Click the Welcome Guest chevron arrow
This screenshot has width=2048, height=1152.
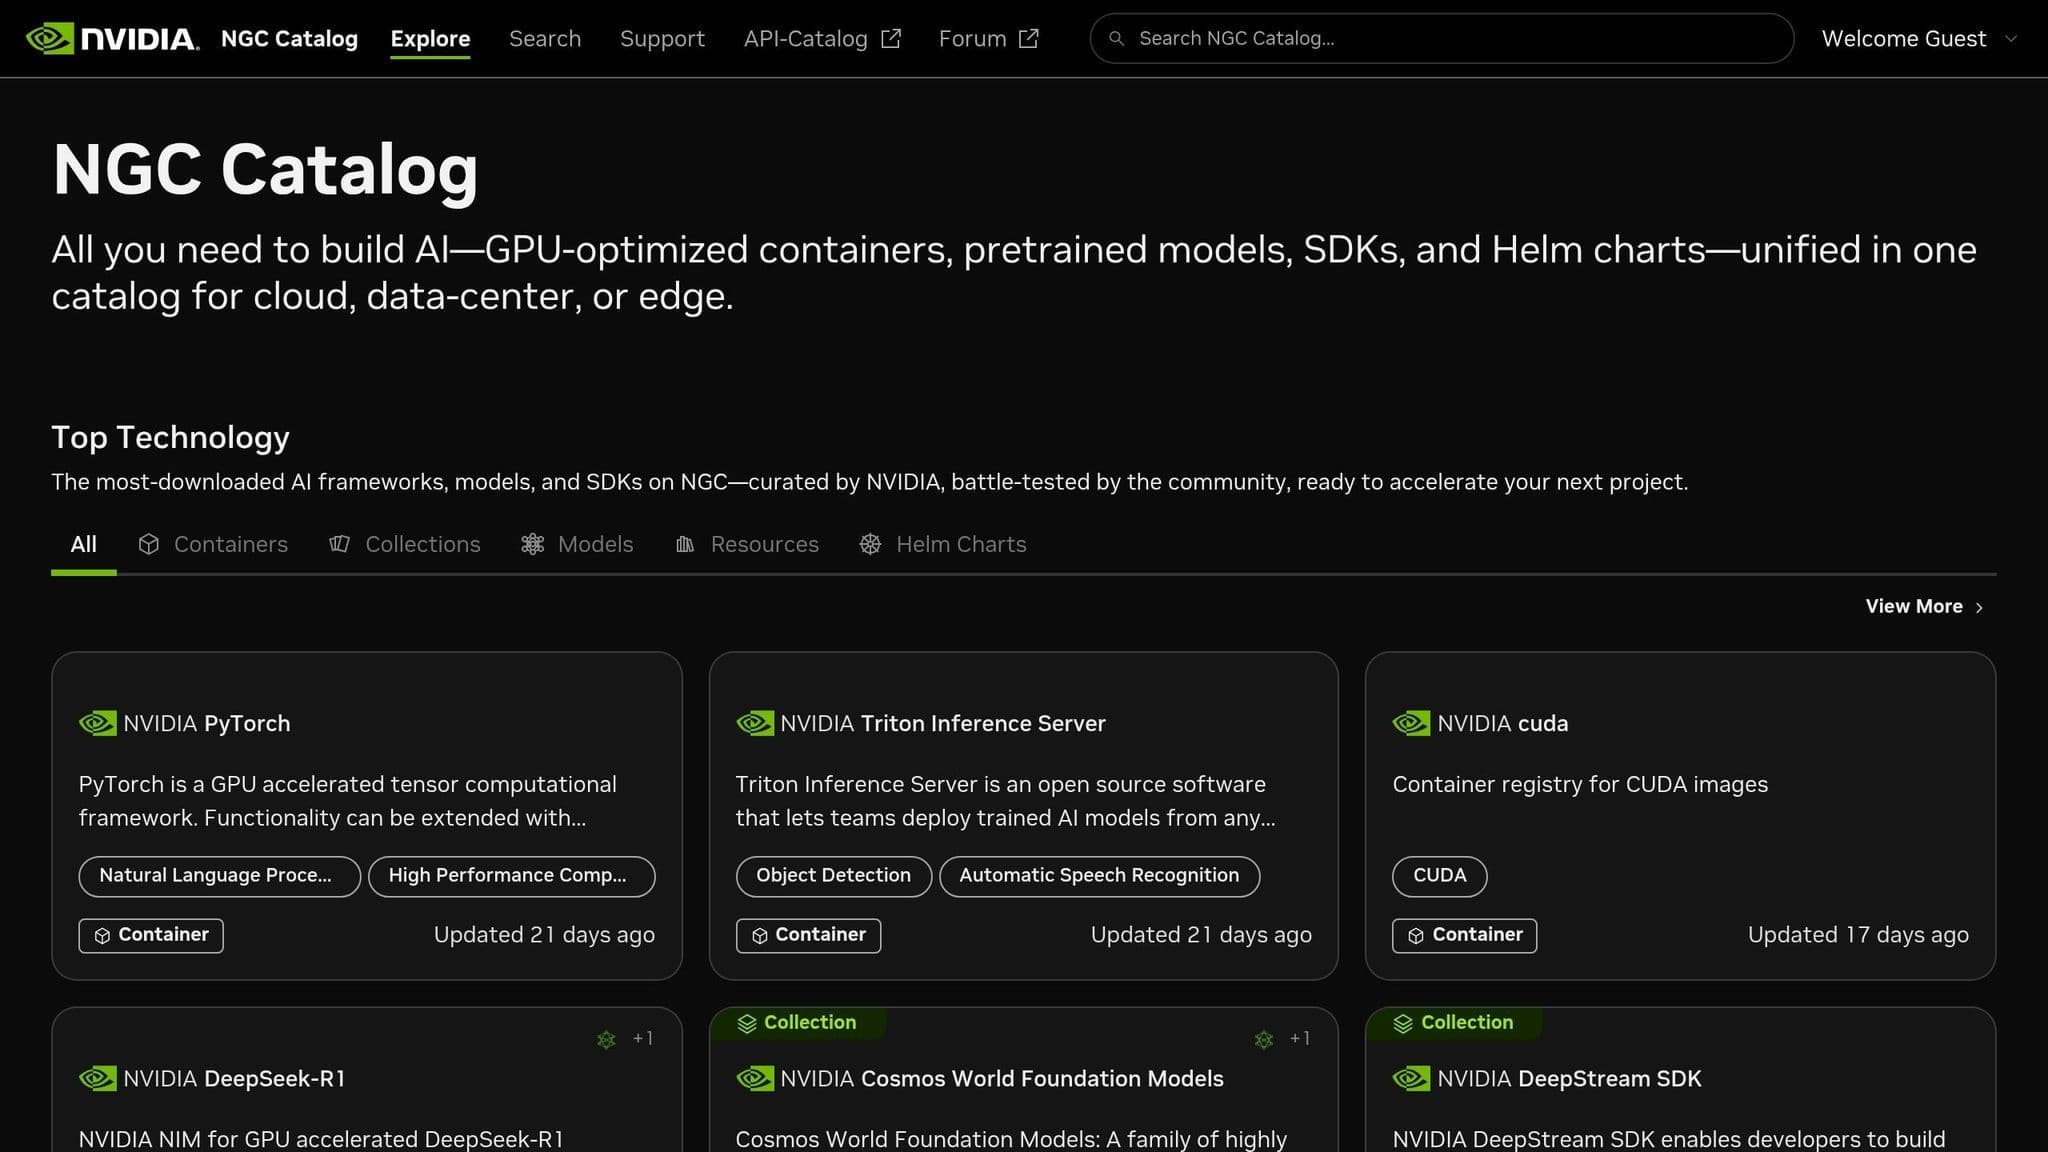(2011, 39)
